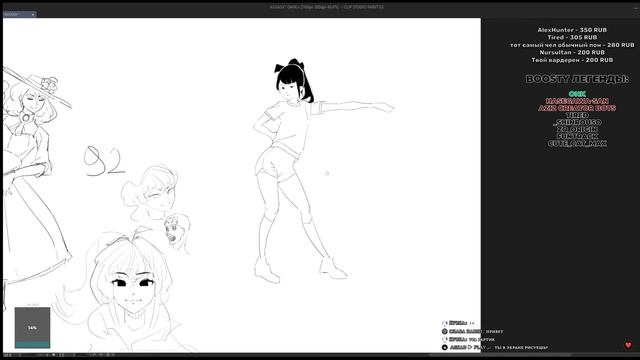Click the ZO_ORIGIN legend name
640x360 pixels.
coord(577,129)
